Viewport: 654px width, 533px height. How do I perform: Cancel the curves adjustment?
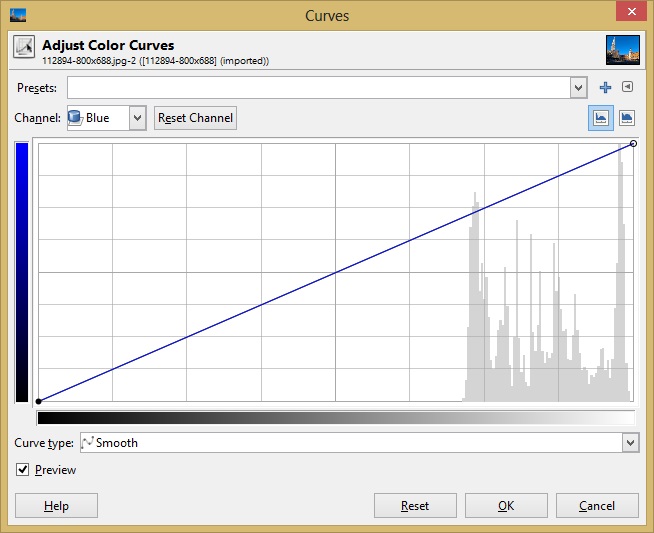coord(597,506)
